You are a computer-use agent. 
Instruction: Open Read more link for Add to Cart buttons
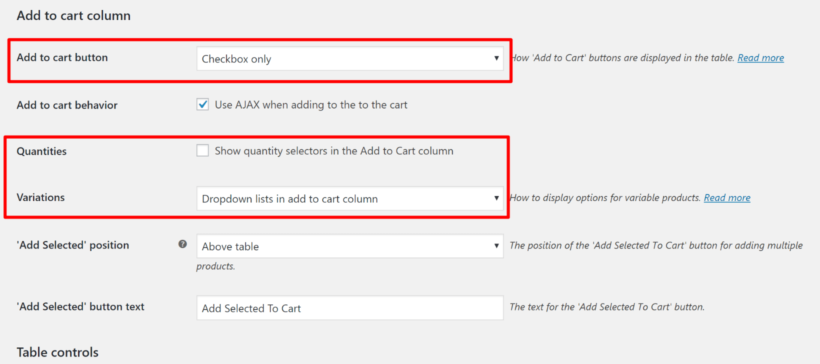tap(760, 58)
